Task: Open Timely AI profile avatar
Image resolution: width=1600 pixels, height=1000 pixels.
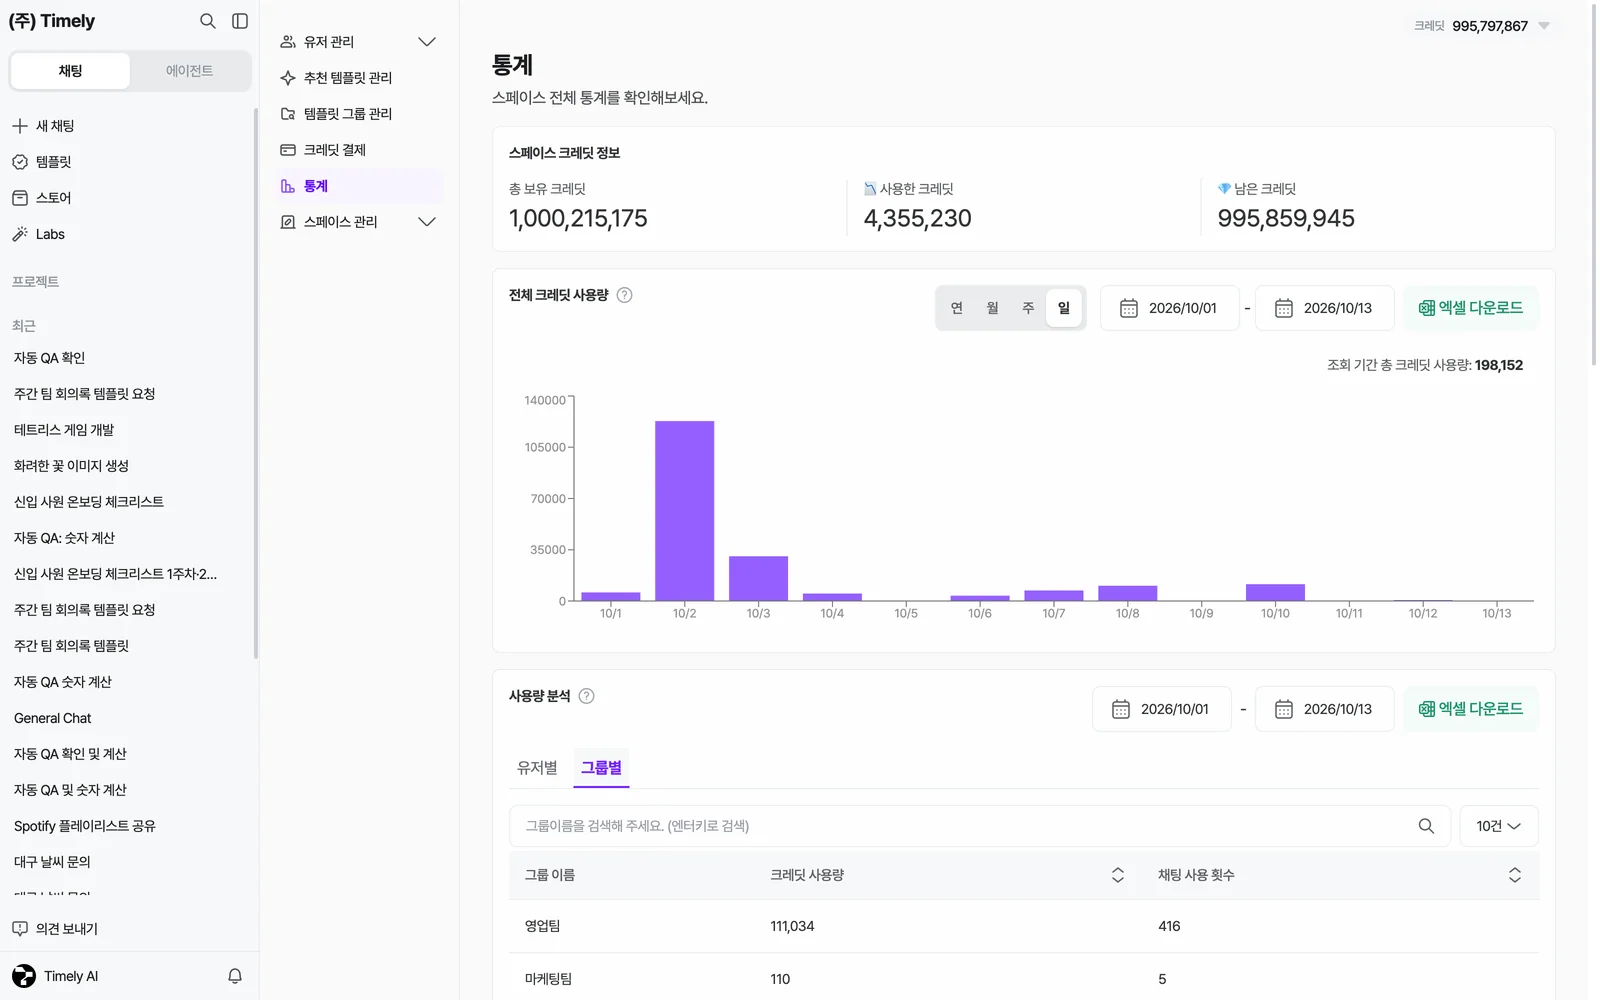Action: tap(24, 976)
